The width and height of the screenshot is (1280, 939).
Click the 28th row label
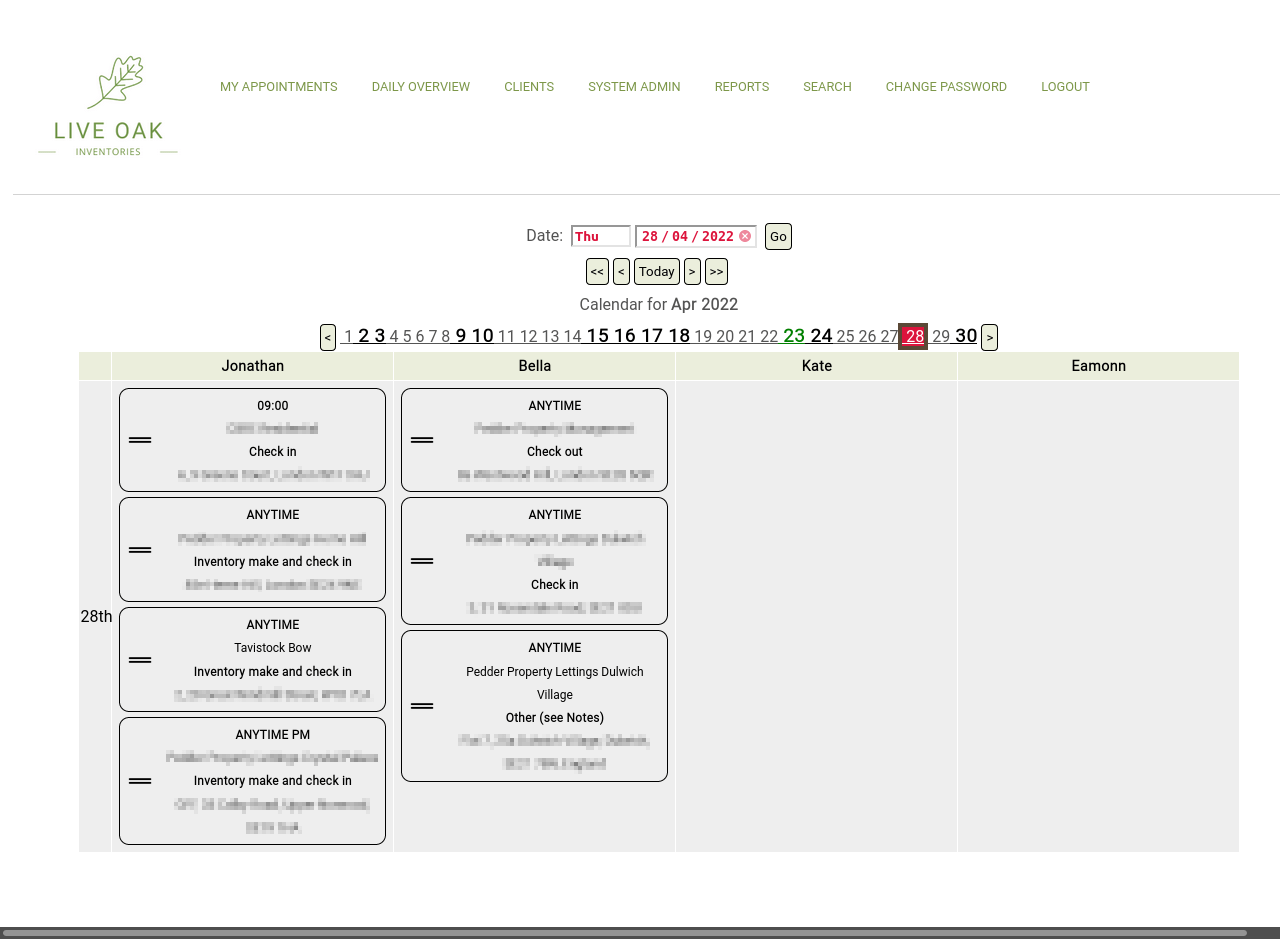pyautogui.click(x=96, y=617)
